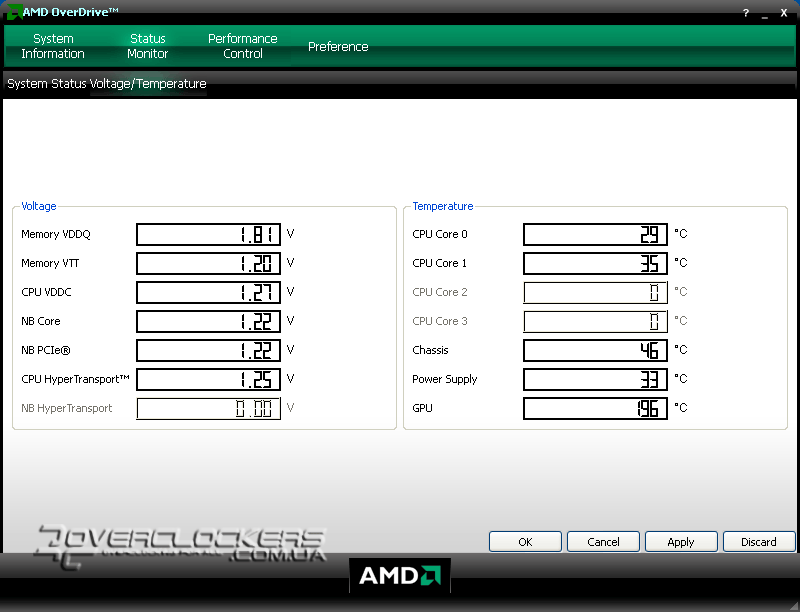Click the CPU VDDC voltage readout
Screen dimensions: 800x612
pos(208,293)
